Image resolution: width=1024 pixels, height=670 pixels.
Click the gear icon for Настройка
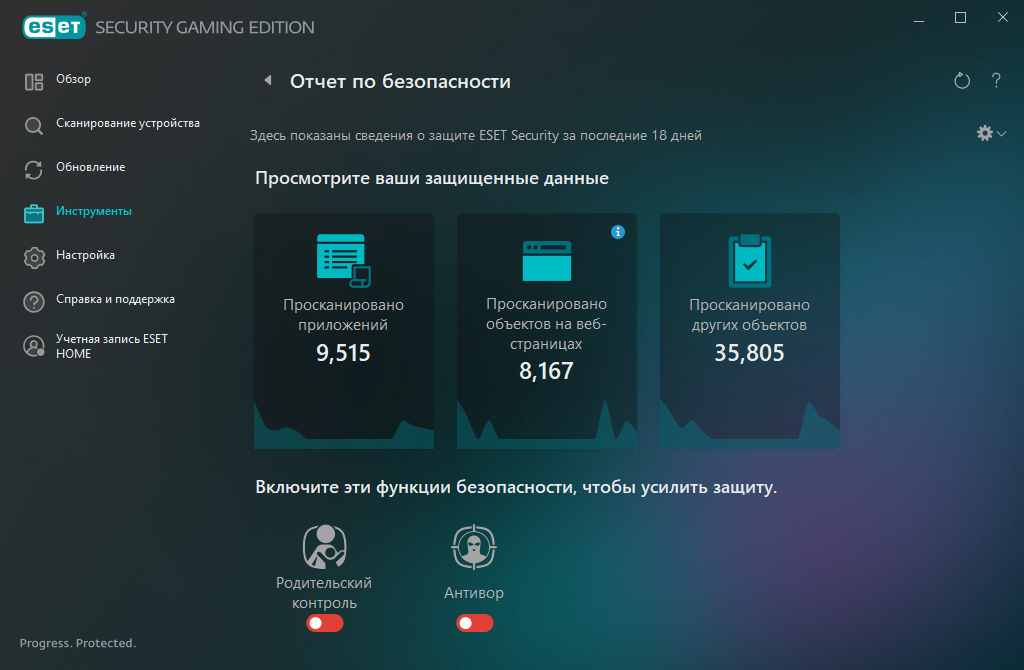pyautogui.click(x=34, y=258)
